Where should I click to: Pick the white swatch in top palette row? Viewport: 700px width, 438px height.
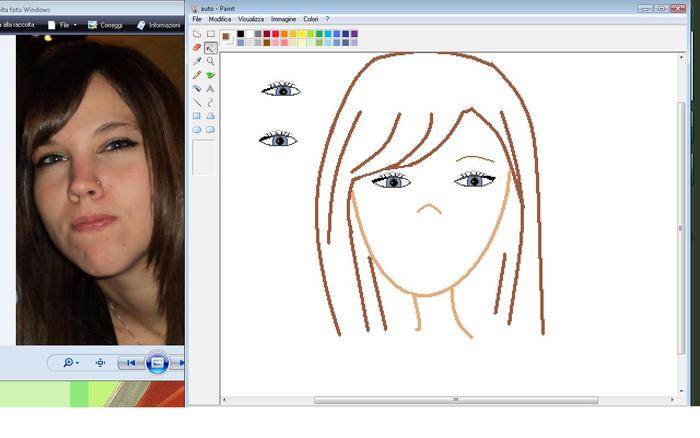(x=250, y=34)
